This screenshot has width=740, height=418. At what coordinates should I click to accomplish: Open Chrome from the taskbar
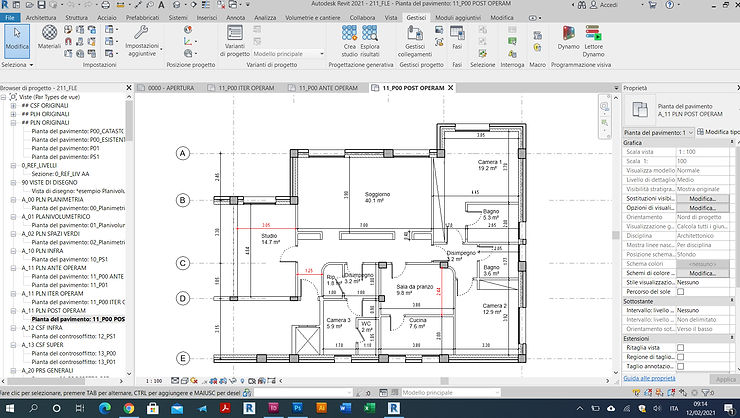[x=128, y=408]
